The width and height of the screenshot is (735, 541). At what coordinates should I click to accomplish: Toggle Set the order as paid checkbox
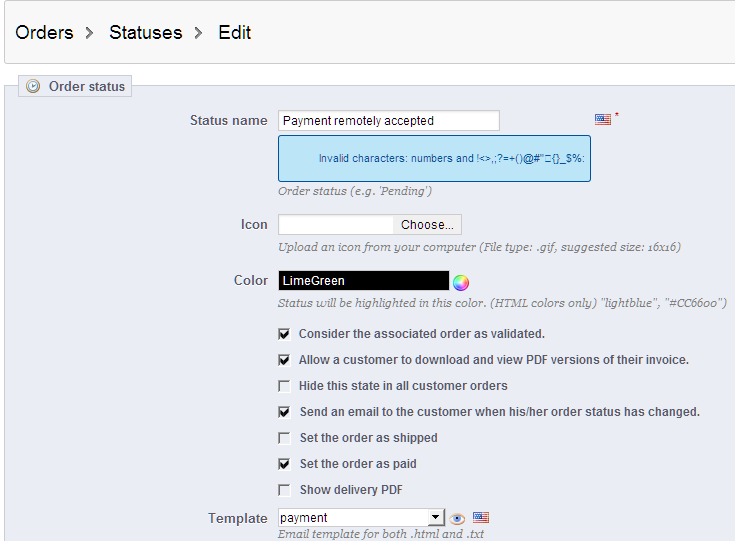(285, 464)
